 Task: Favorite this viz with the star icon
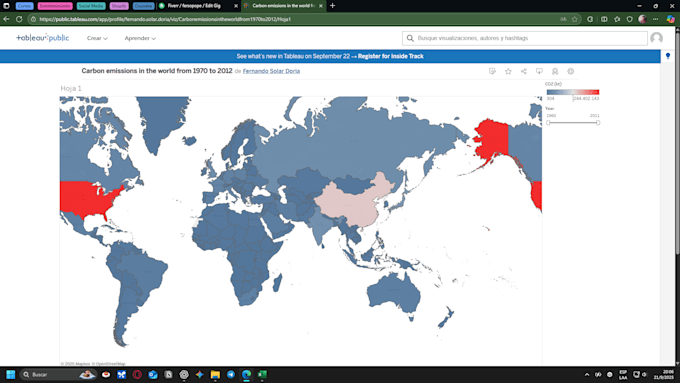[x=508, y=71]
